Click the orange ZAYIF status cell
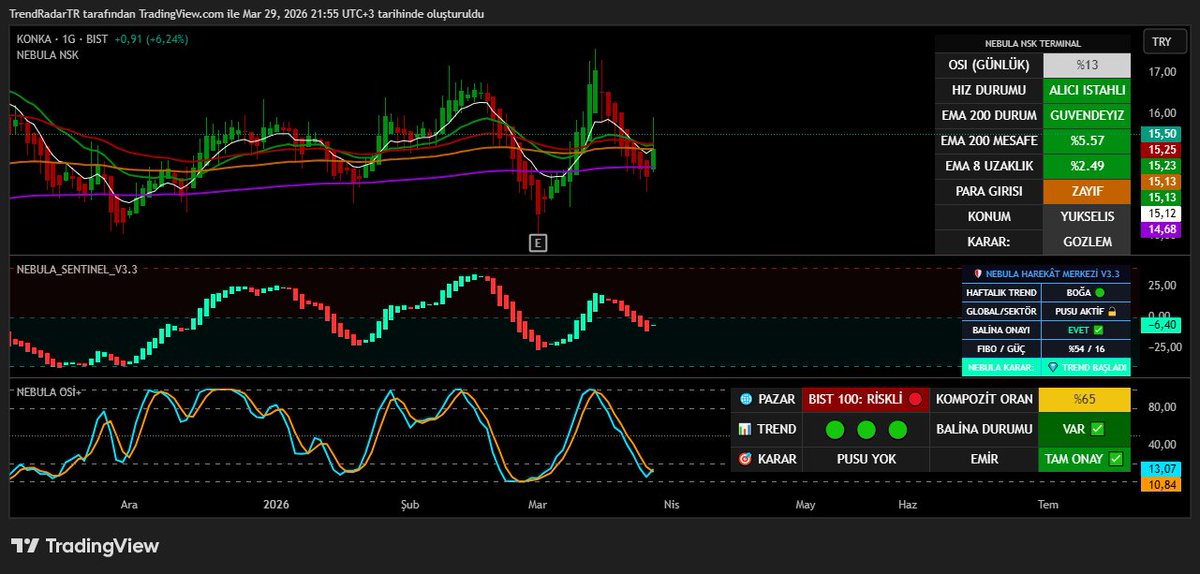 pos(1087,190)
